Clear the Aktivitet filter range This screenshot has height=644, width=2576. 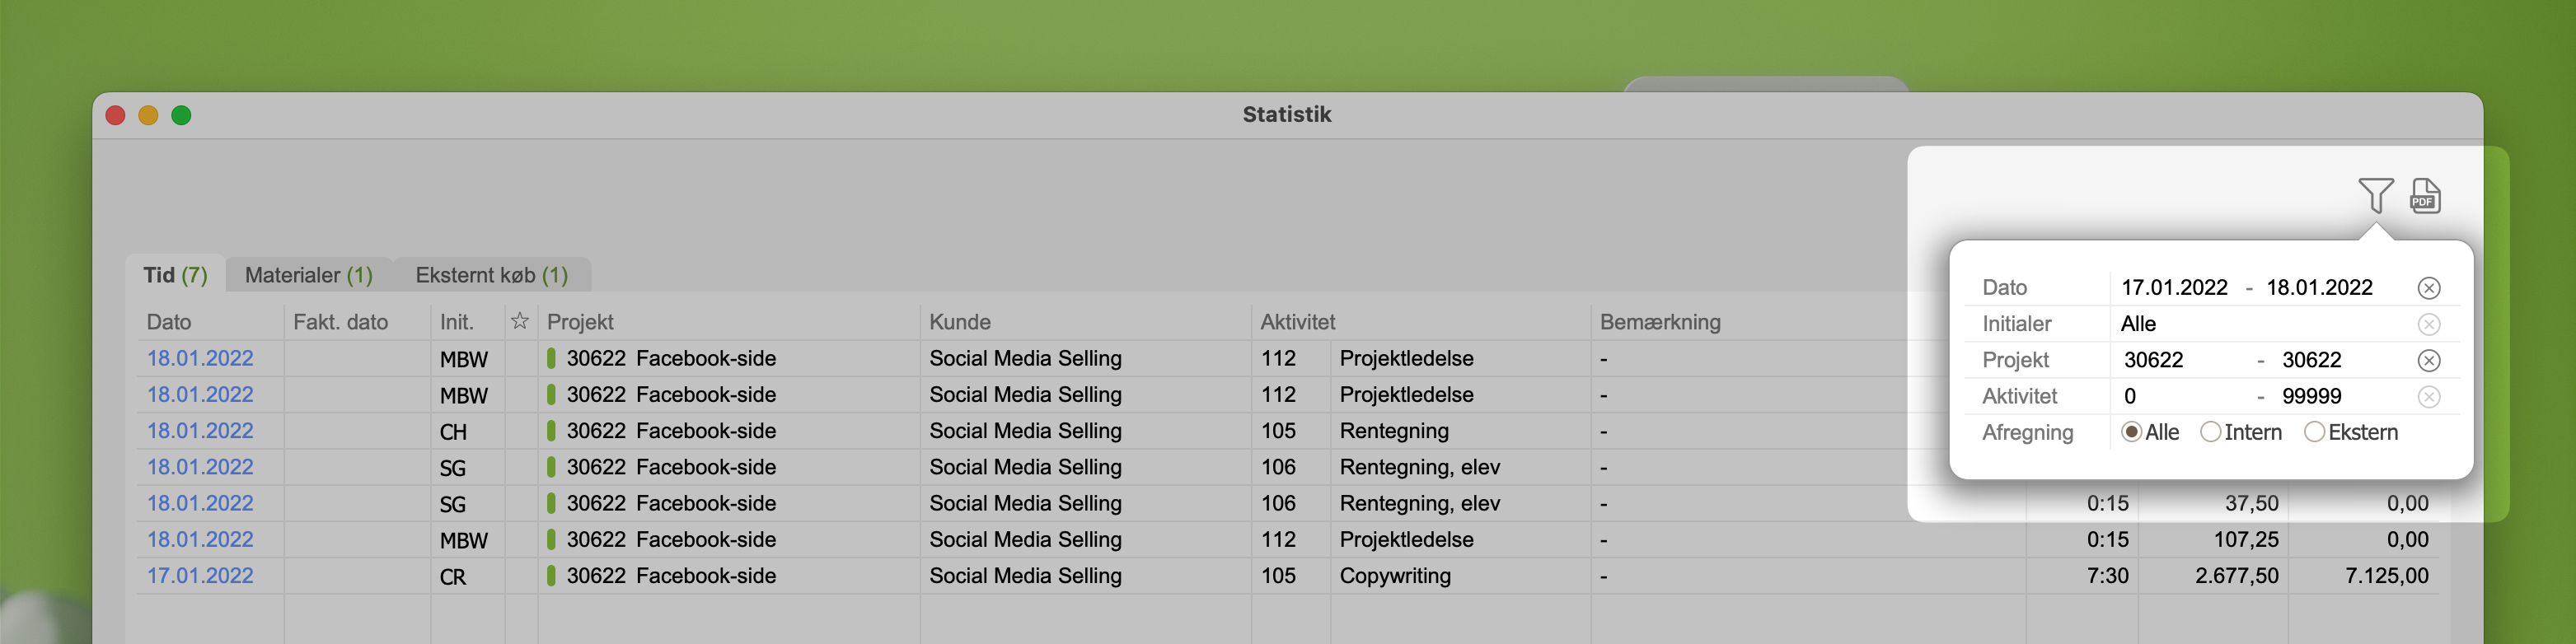point(2428,397)
